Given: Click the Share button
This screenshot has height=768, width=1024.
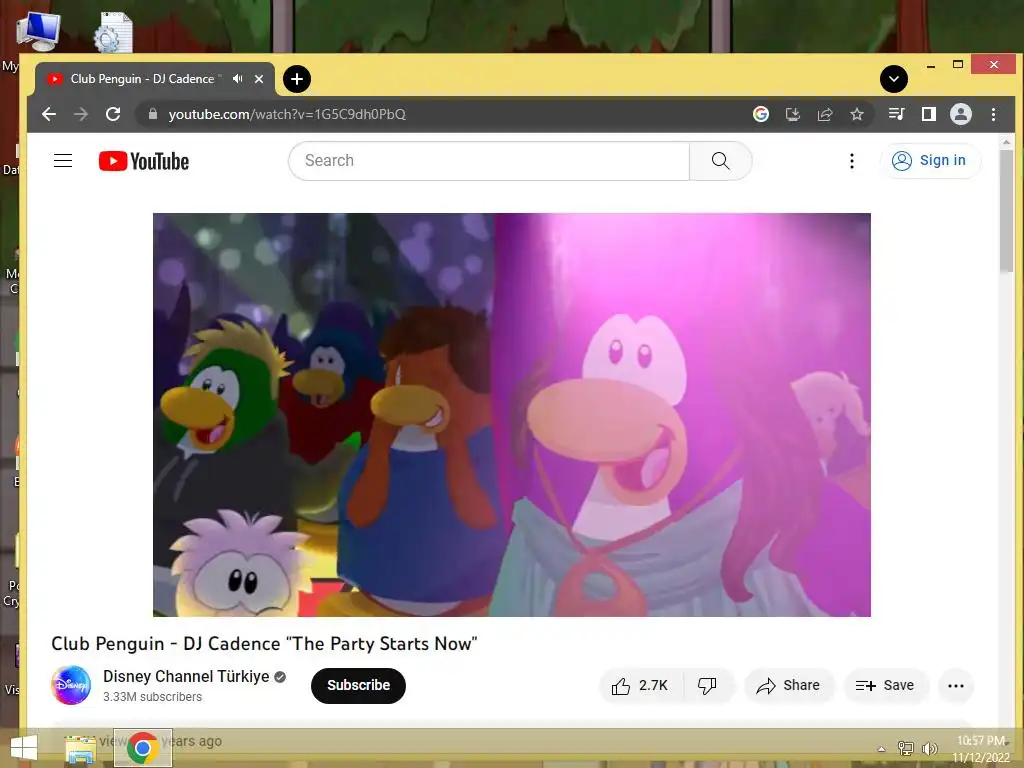Looking at the screenshot, I should [789, 686].
